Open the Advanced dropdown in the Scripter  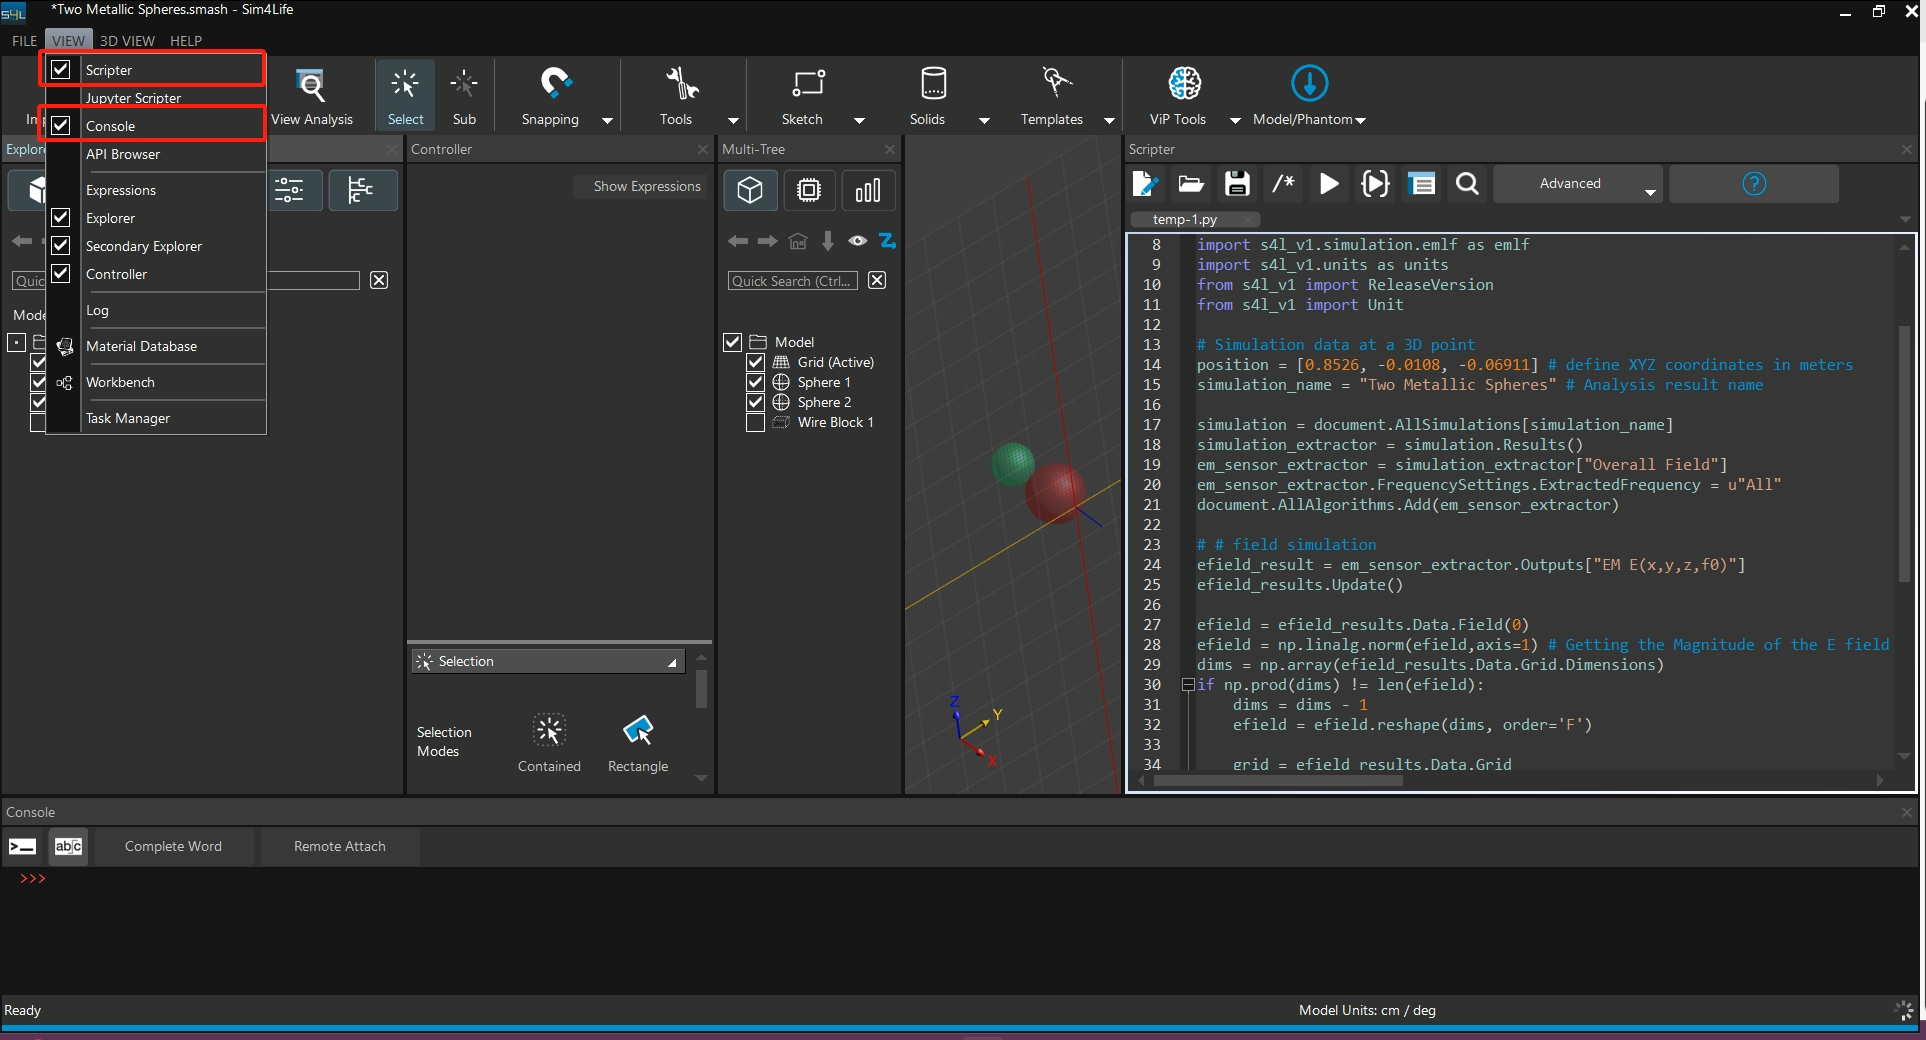pos(1577,184)
